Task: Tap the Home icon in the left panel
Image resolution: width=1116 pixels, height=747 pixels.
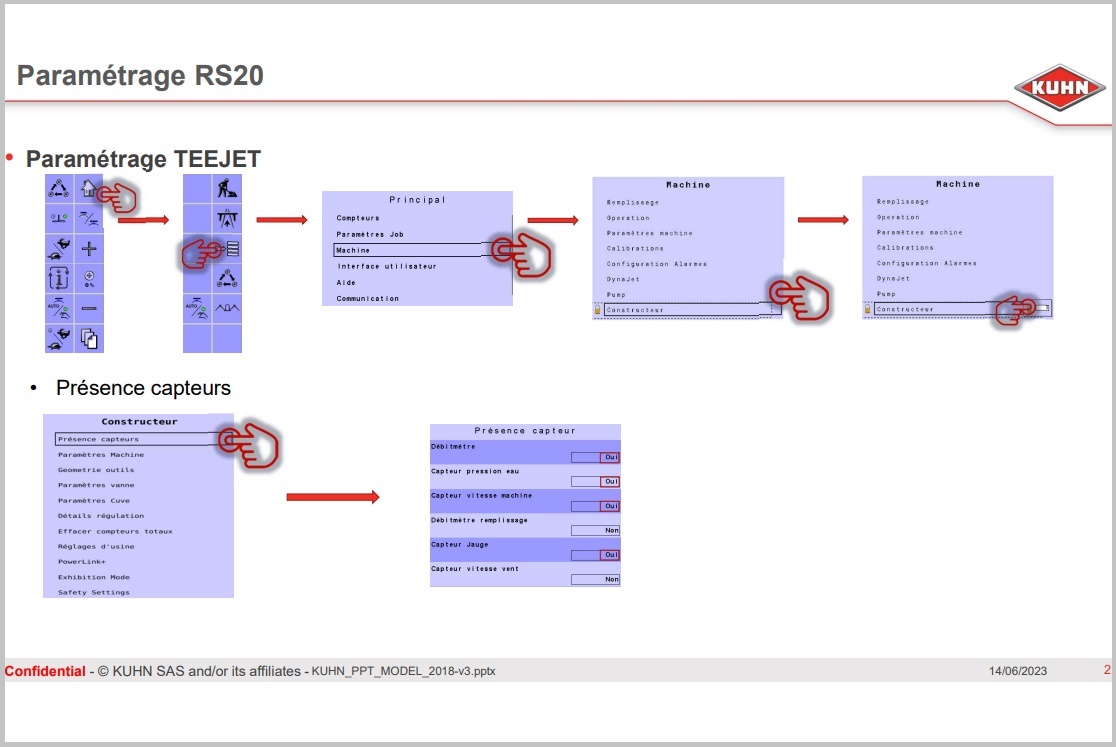Action: 89,189
